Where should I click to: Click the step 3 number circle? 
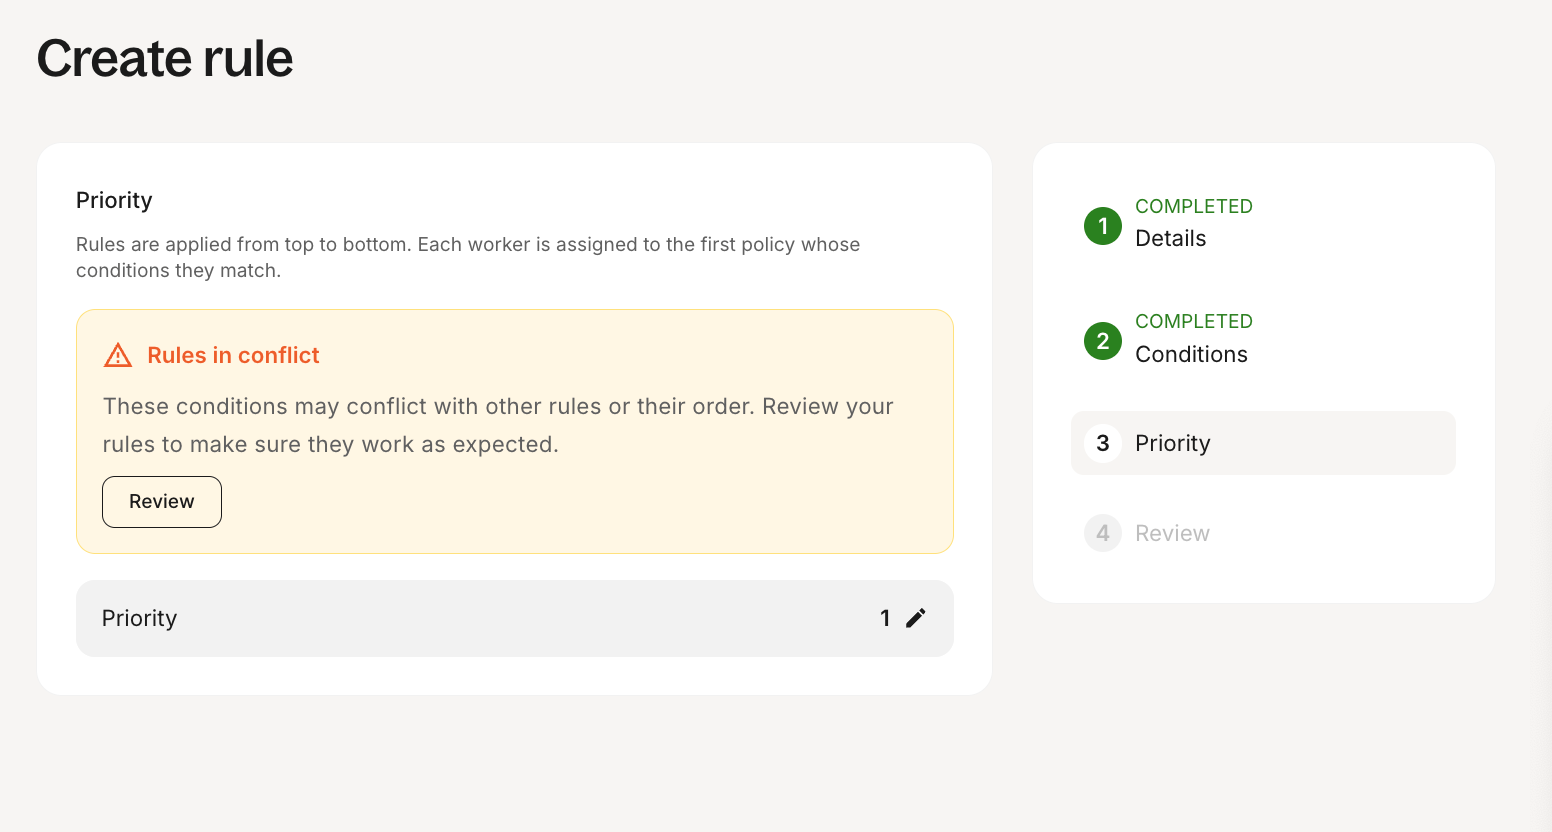coord(1103,443)
